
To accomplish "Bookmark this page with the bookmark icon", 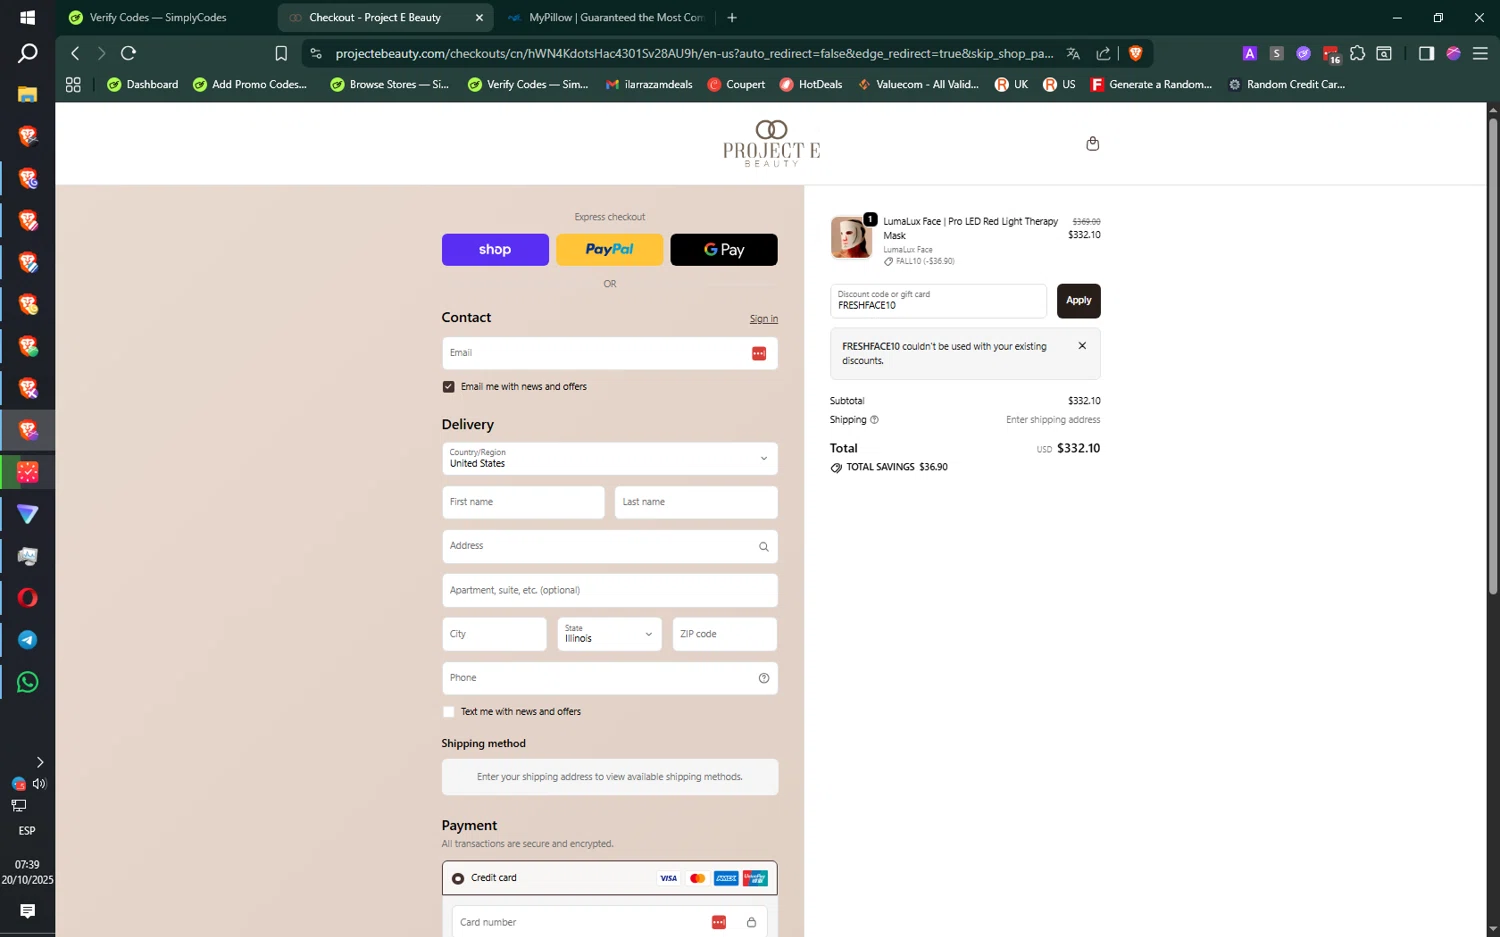I will [x=281, y=53].
